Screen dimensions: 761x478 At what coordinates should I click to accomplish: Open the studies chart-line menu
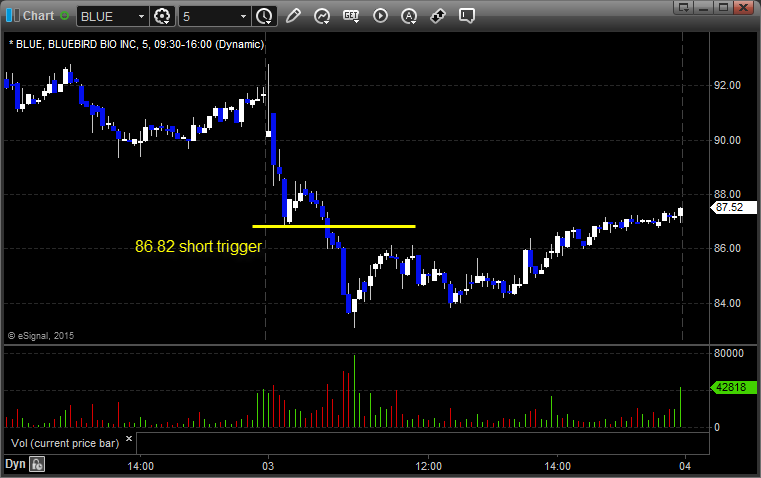pyautogui.click(x=322, y=16)
